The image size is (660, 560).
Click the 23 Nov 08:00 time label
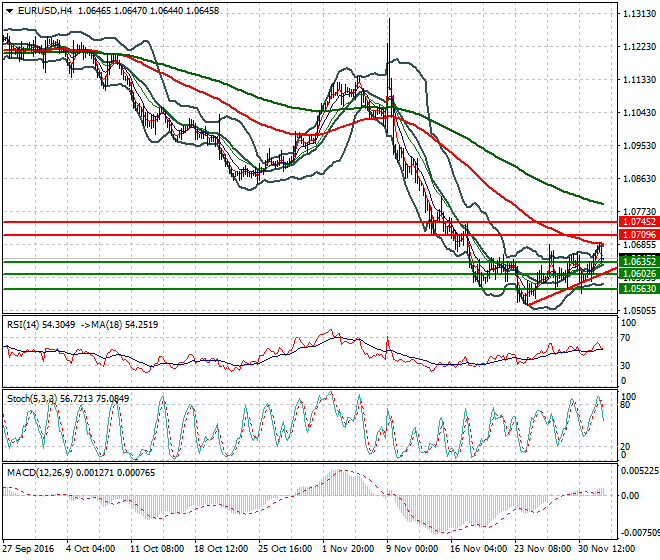click(543, 549)
